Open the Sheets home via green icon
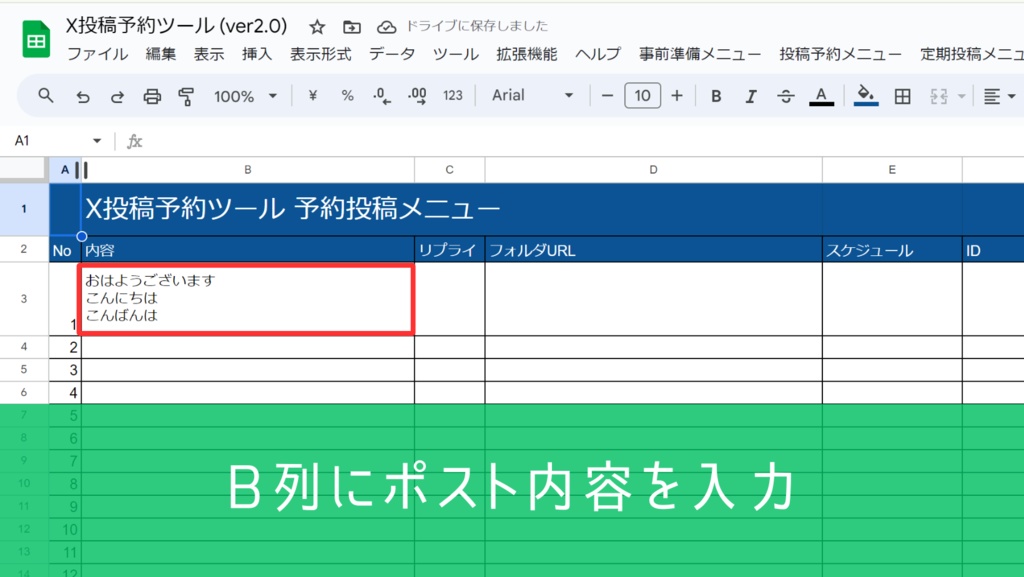 [x=37, y=40]
